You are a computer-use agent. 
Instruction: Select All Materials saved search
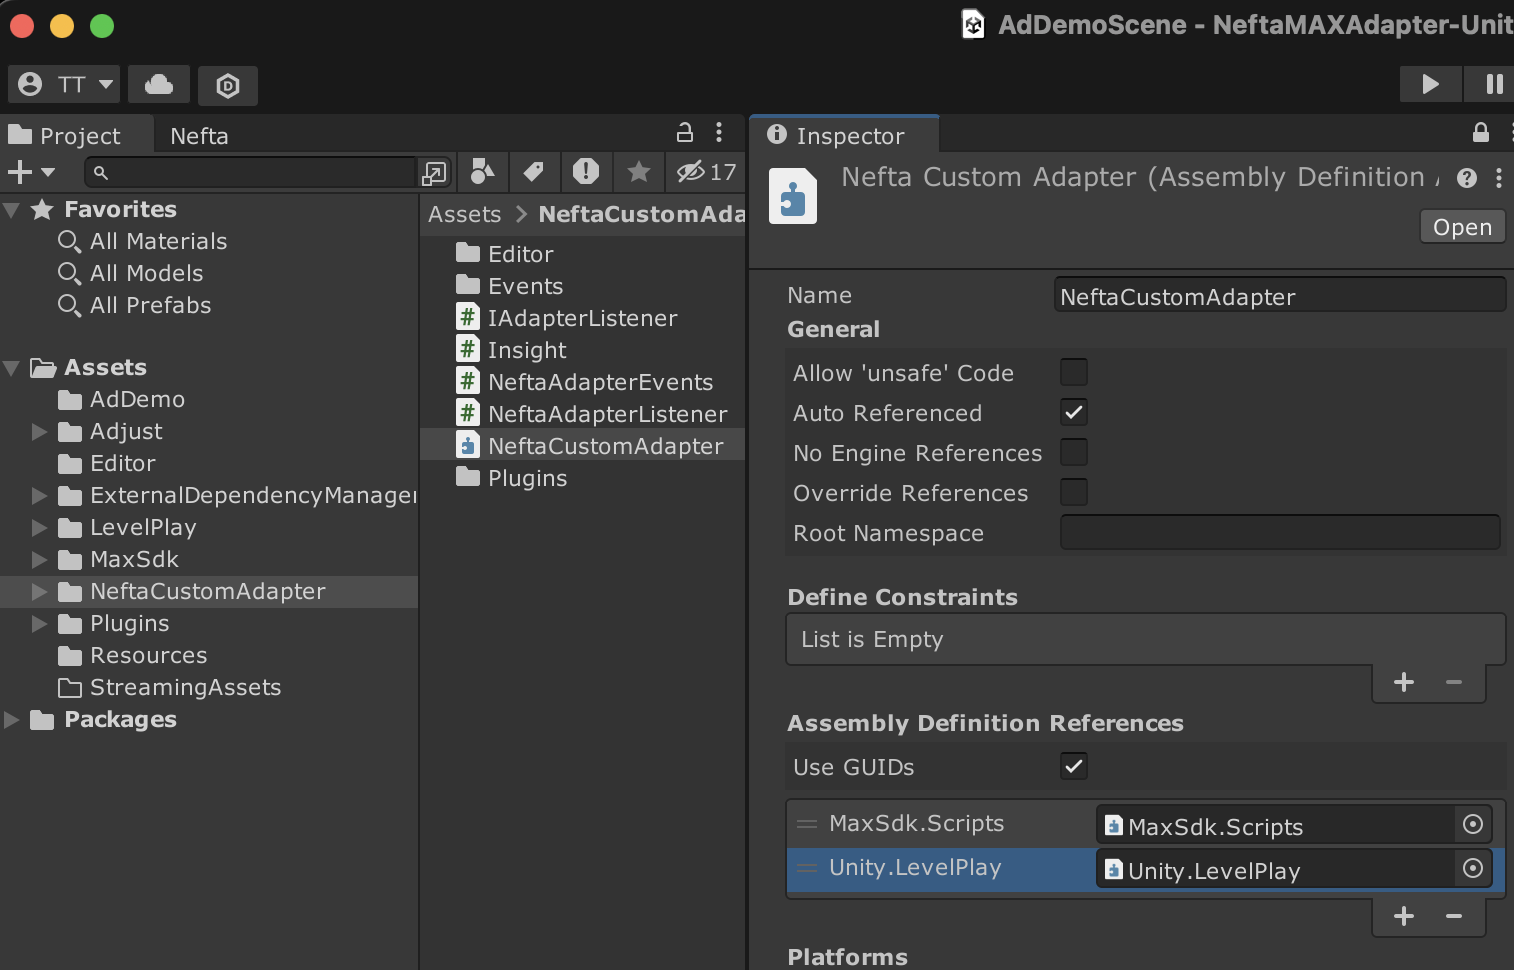pos(158,241)
